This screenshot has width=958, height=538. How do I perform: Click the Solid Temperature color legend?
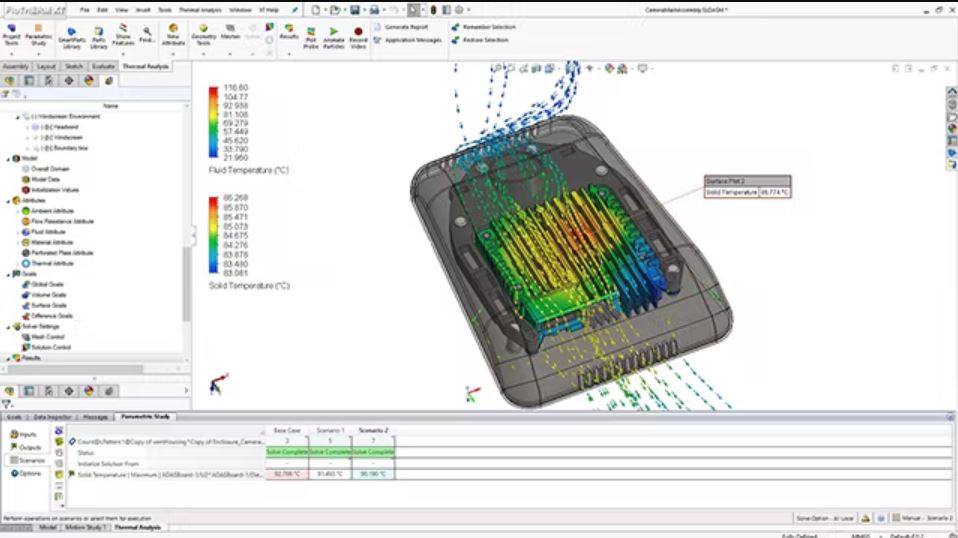tap(213, 234)
